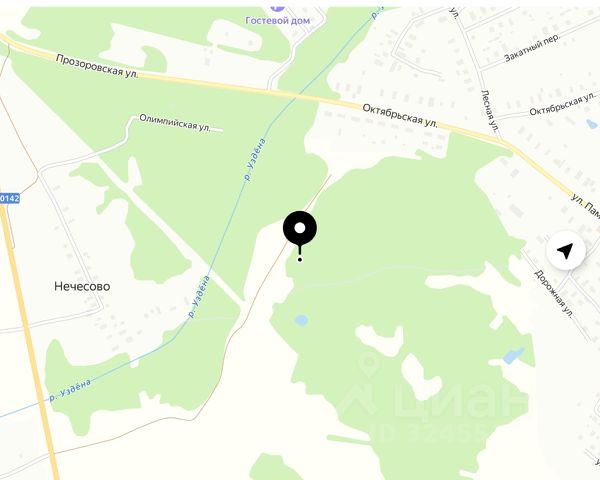Select upper р. Узёна river label

click(255, 159)
